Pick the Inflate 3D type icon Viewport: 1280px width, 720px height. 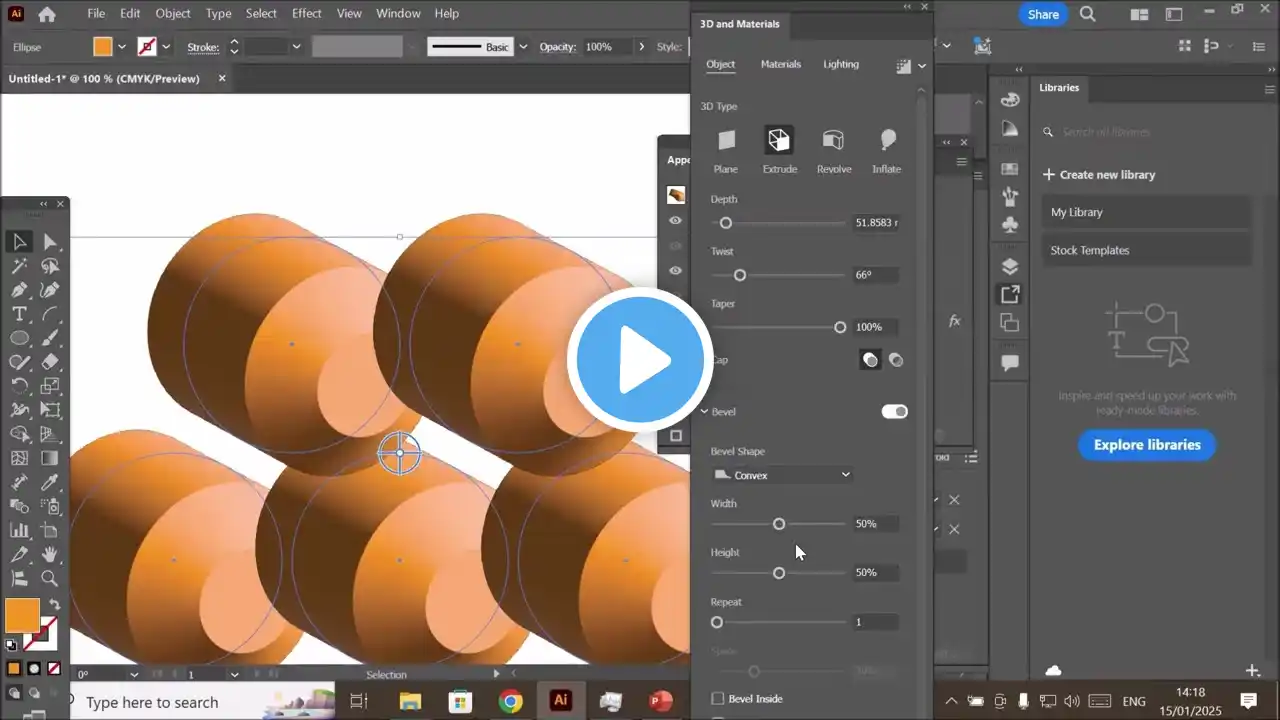(x=886, y=141)
